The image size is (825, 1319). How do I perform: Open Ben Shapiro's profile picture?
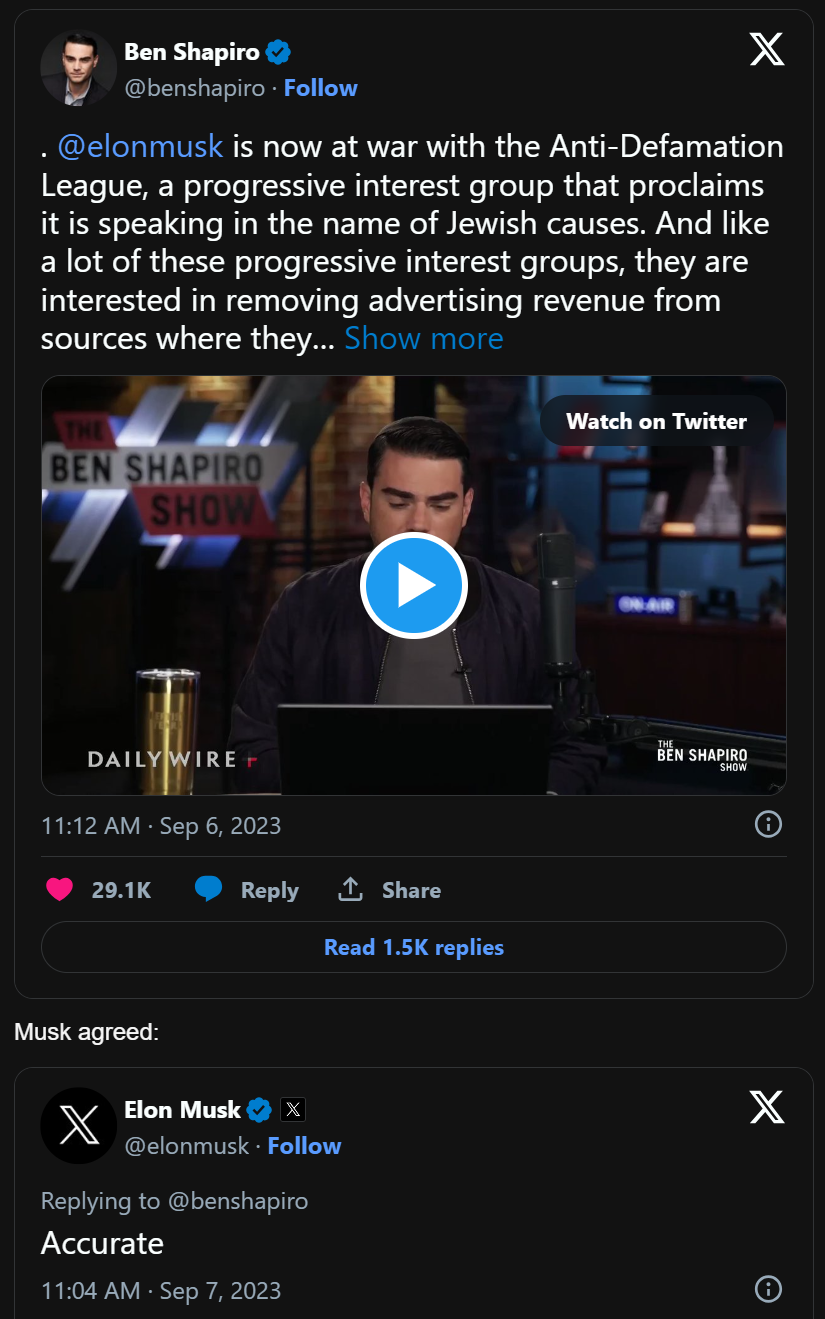pos(78,68)
